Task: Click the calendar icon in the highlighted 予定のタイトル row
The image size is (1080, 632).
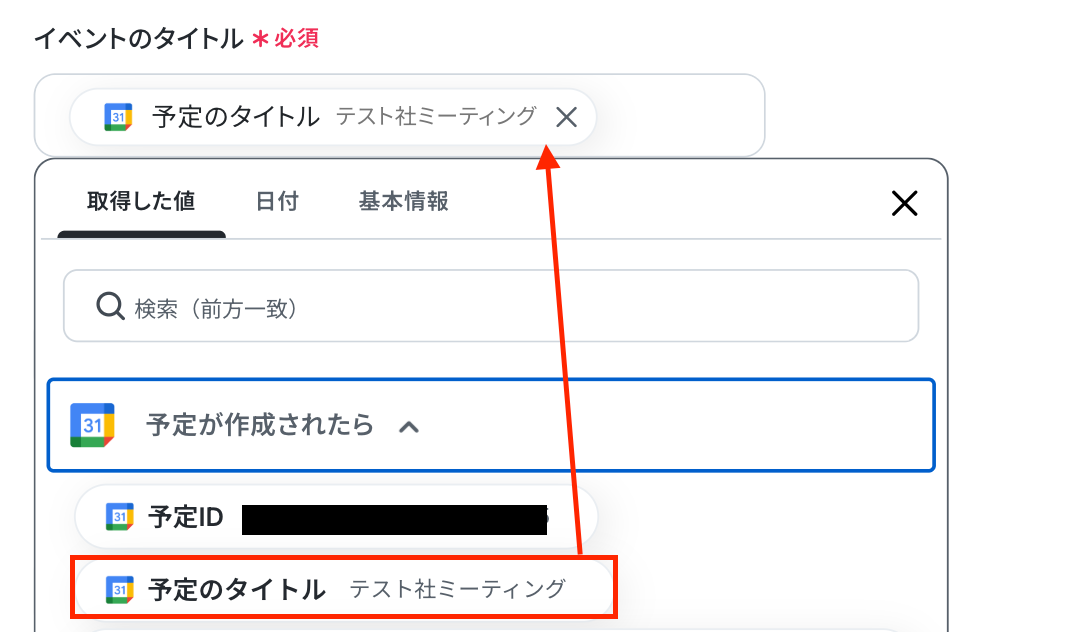Action: point(119,590)
